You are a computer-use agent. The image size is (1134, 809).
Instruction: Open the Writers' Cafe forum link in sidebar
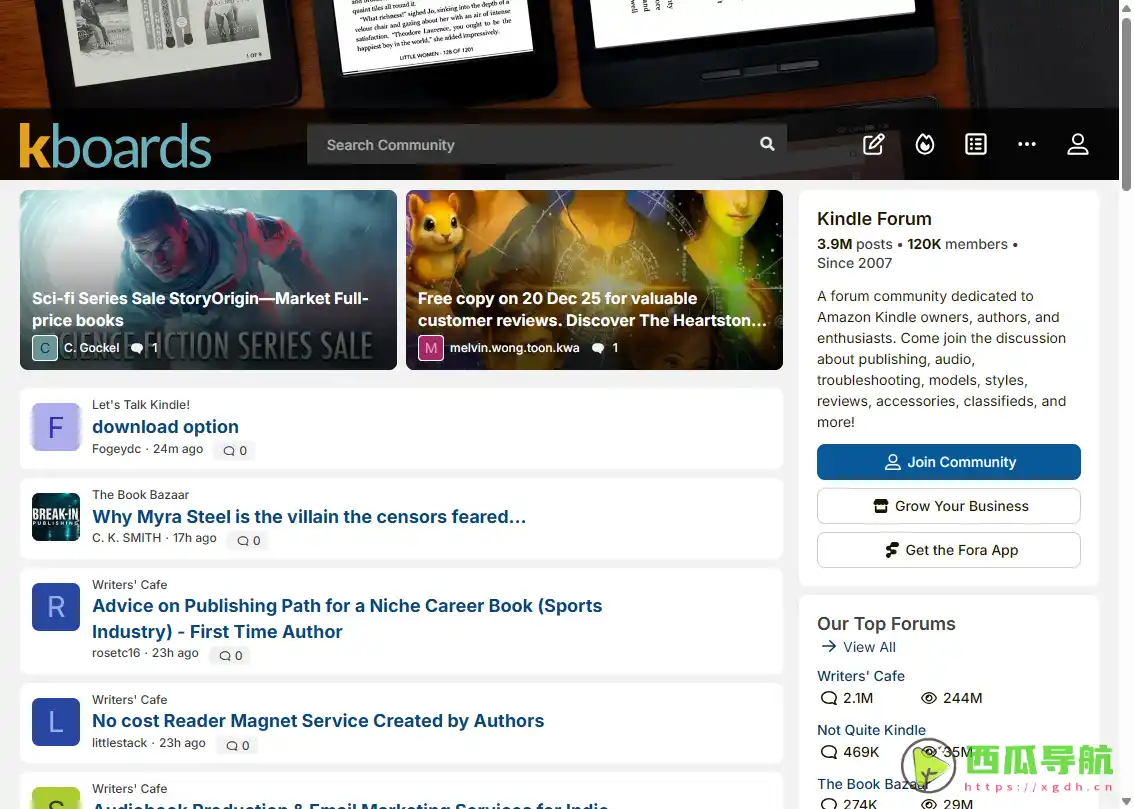click(860, 676)
